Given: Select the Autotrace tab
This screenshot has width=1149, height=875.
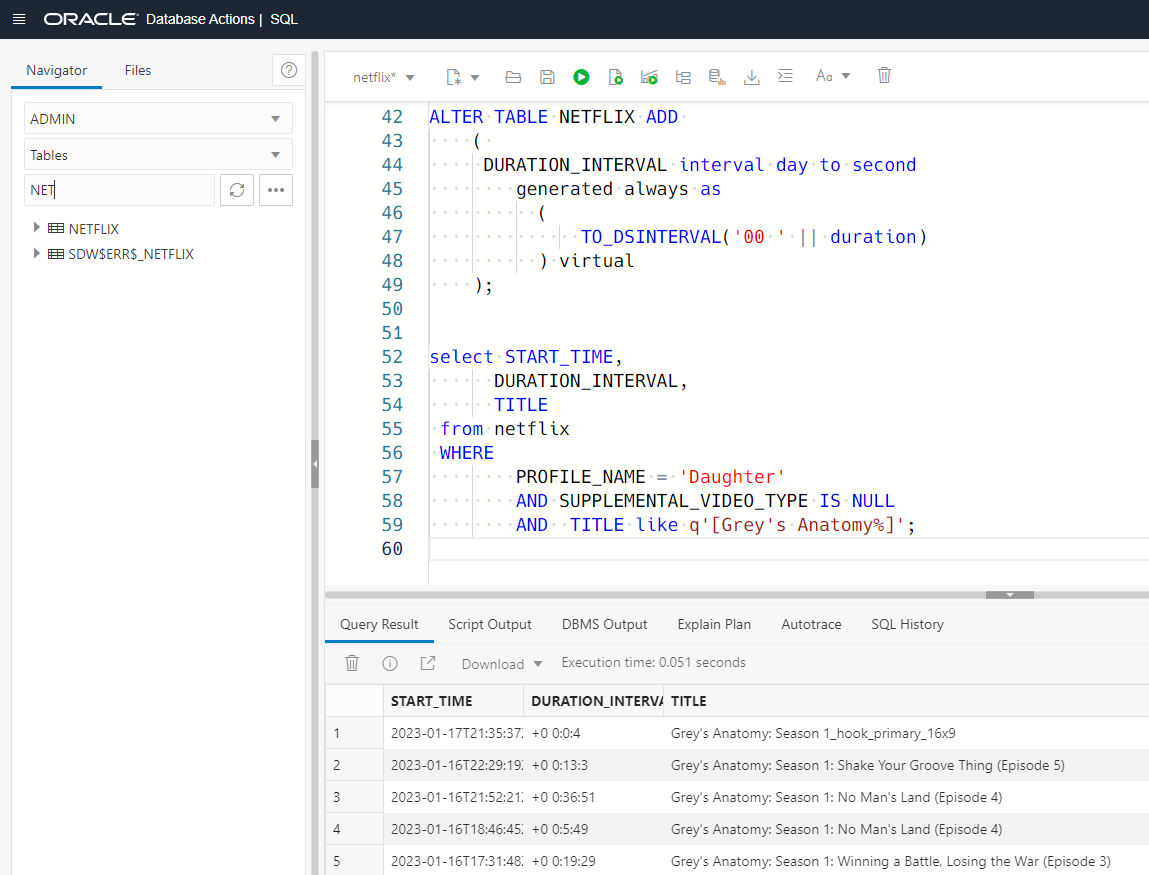Looking at the screenshot, I should [811, 624].
